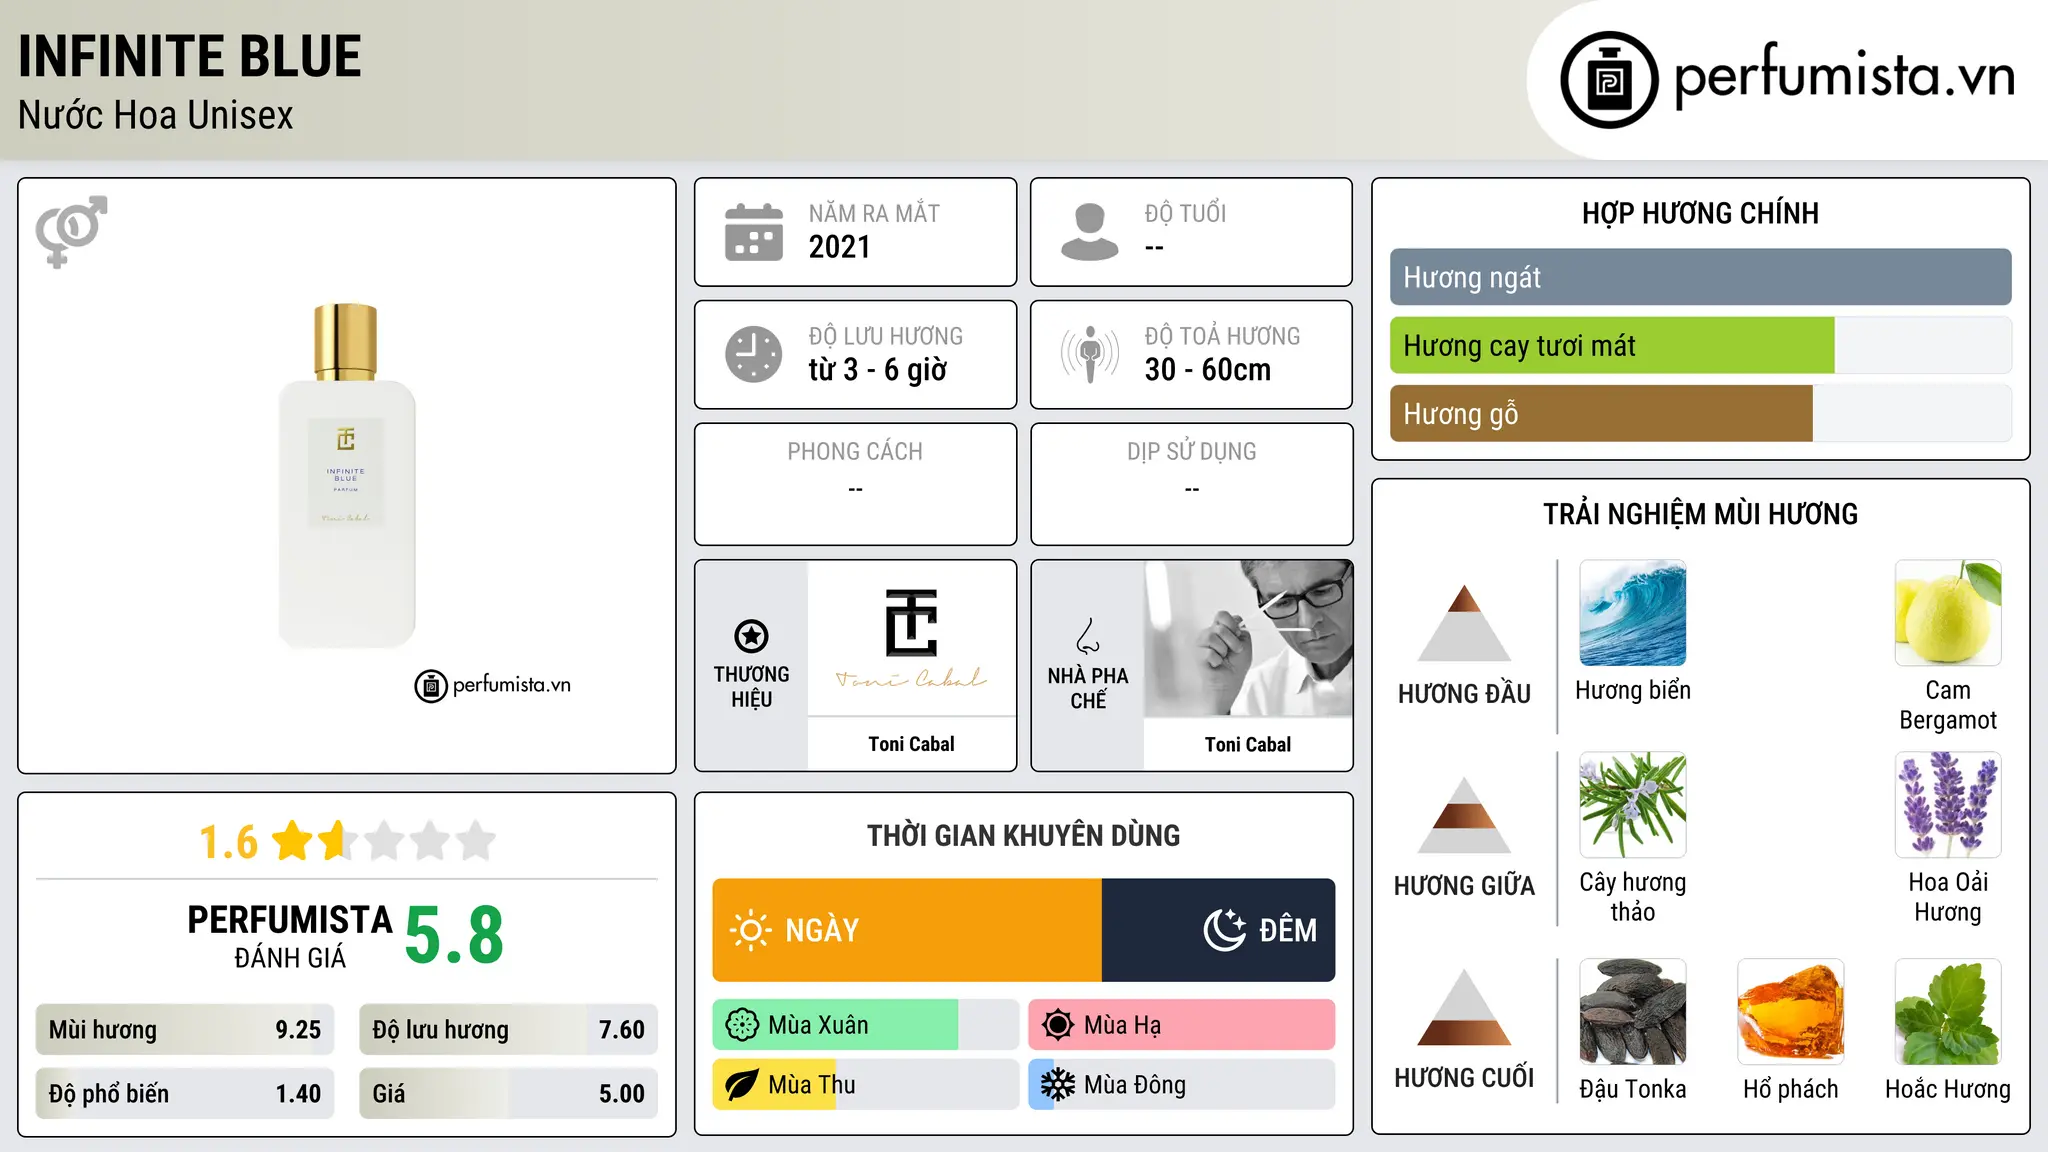Click the snowflake icon for Mùa Đông
Image resolution: width=2048 pixels, height=1152 pixels.
[1058, 1085]
